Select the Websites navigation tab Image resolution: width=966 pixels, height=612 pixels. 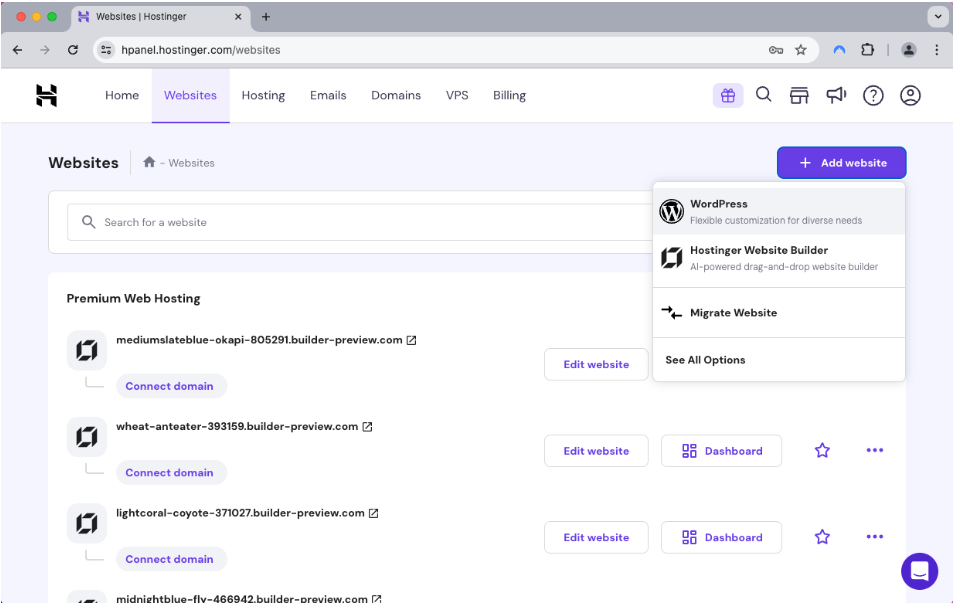[x=190, y=96]
